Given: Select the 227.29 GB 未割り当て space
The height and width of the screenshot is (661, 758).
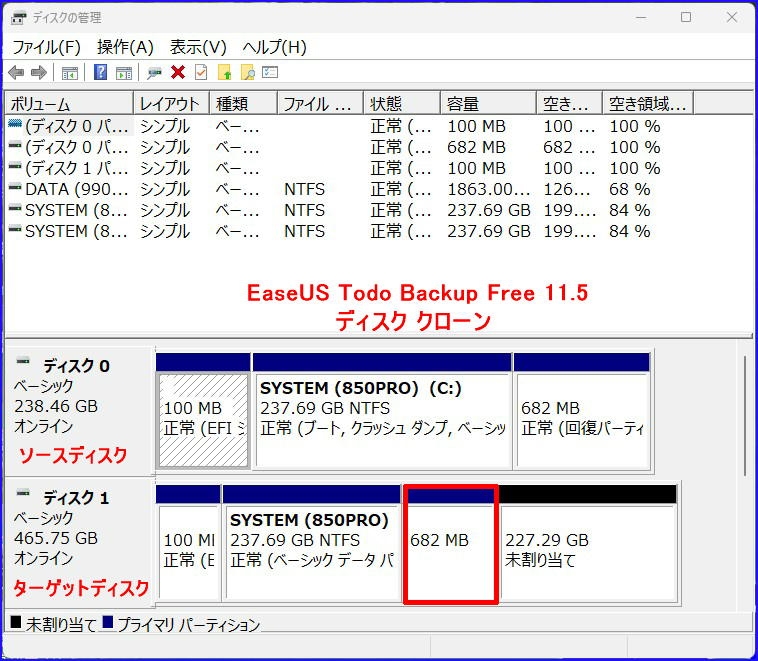Looking at the screenshot, I should click(588, 543).
